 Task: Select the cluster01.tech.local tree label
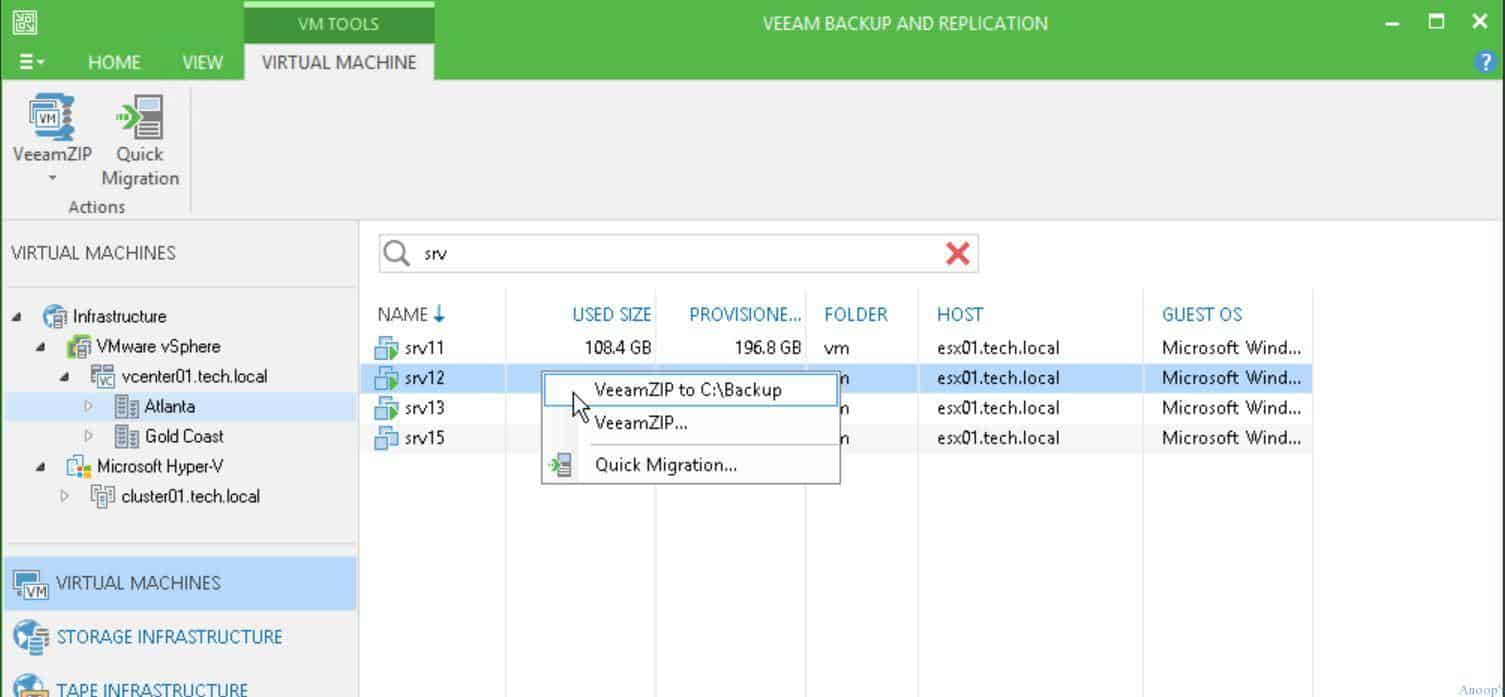191,496
